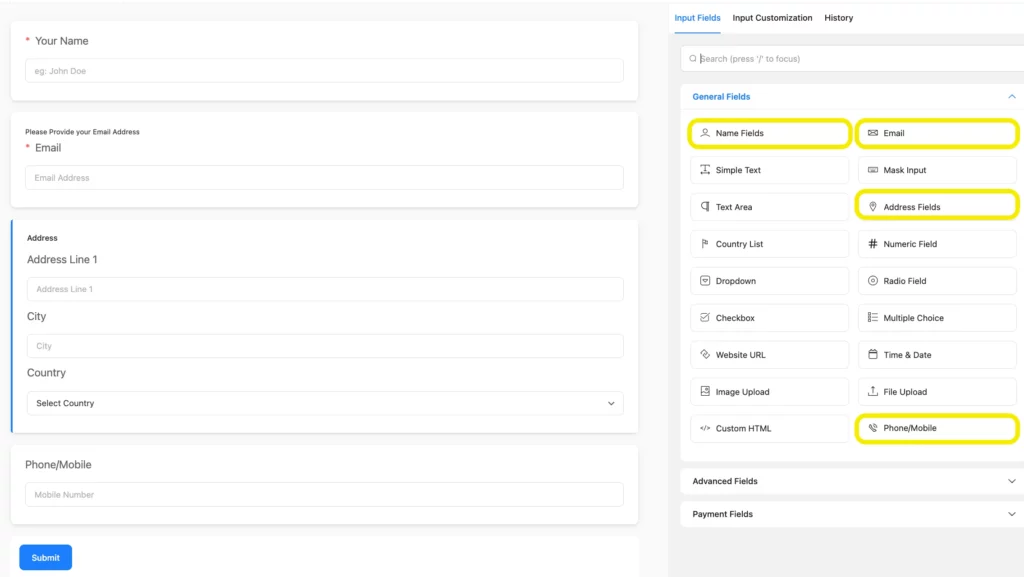Click the File Upload arrow icon

click(x=872, y=391)
